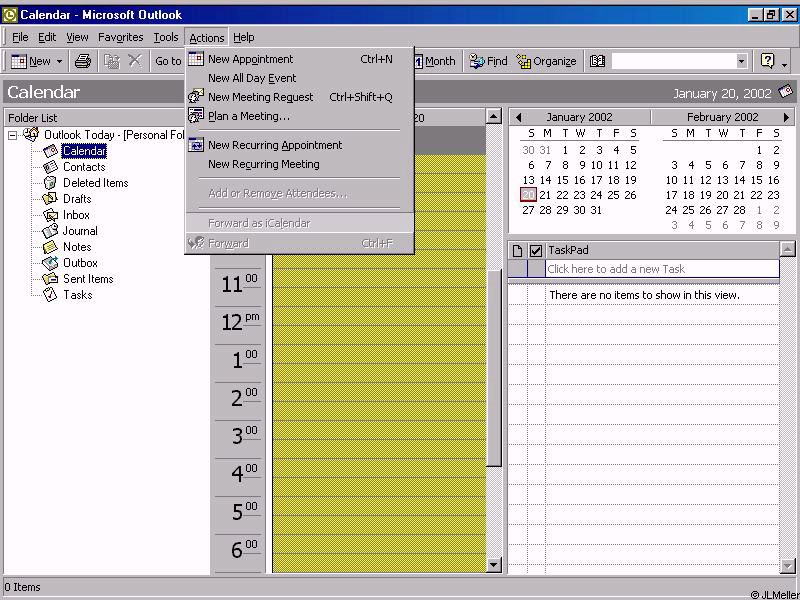Open the find contact combo box dropdown
The image size is (800, 600).
pos(741,61)
